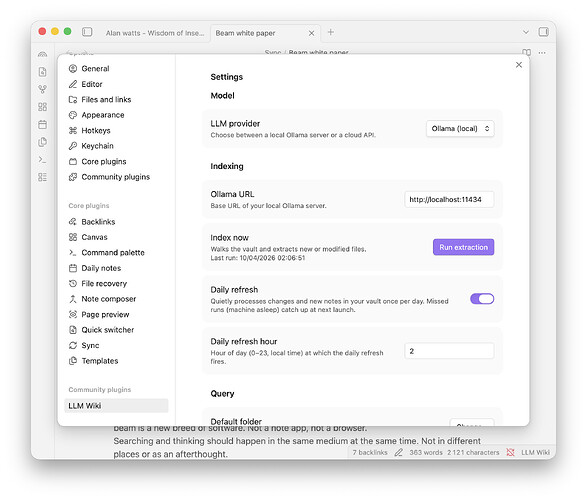
Task: Click the sync status icon in status bar
Action: (510, 453)
